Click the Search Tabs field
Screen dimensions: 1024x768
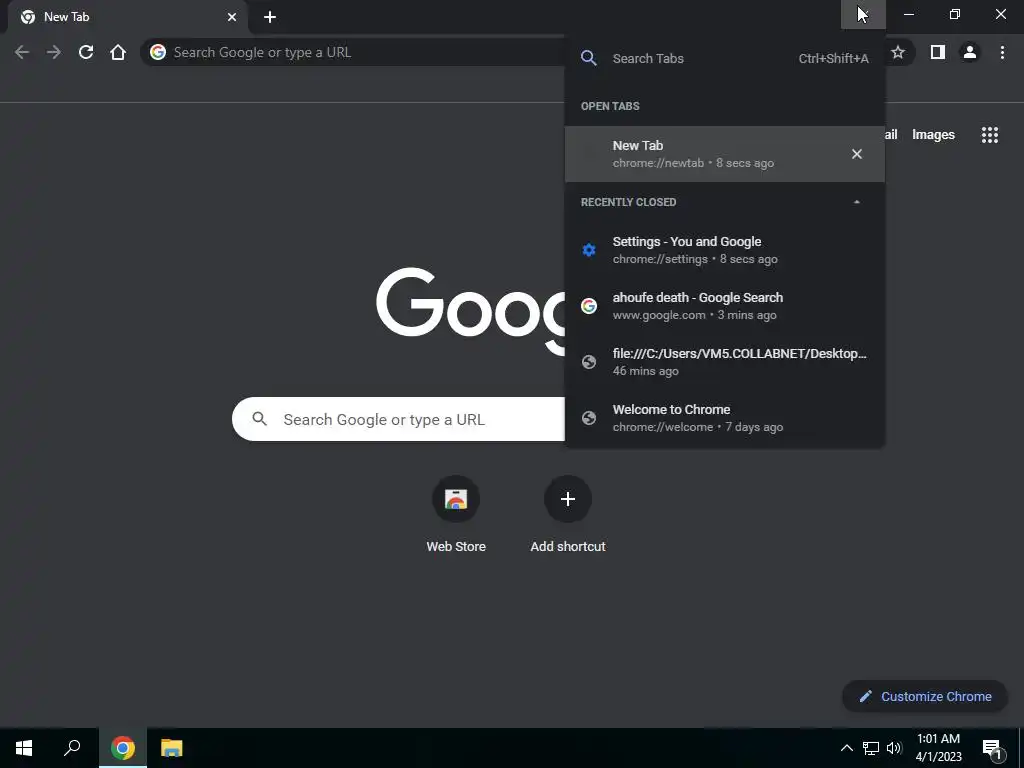point(725,58)
